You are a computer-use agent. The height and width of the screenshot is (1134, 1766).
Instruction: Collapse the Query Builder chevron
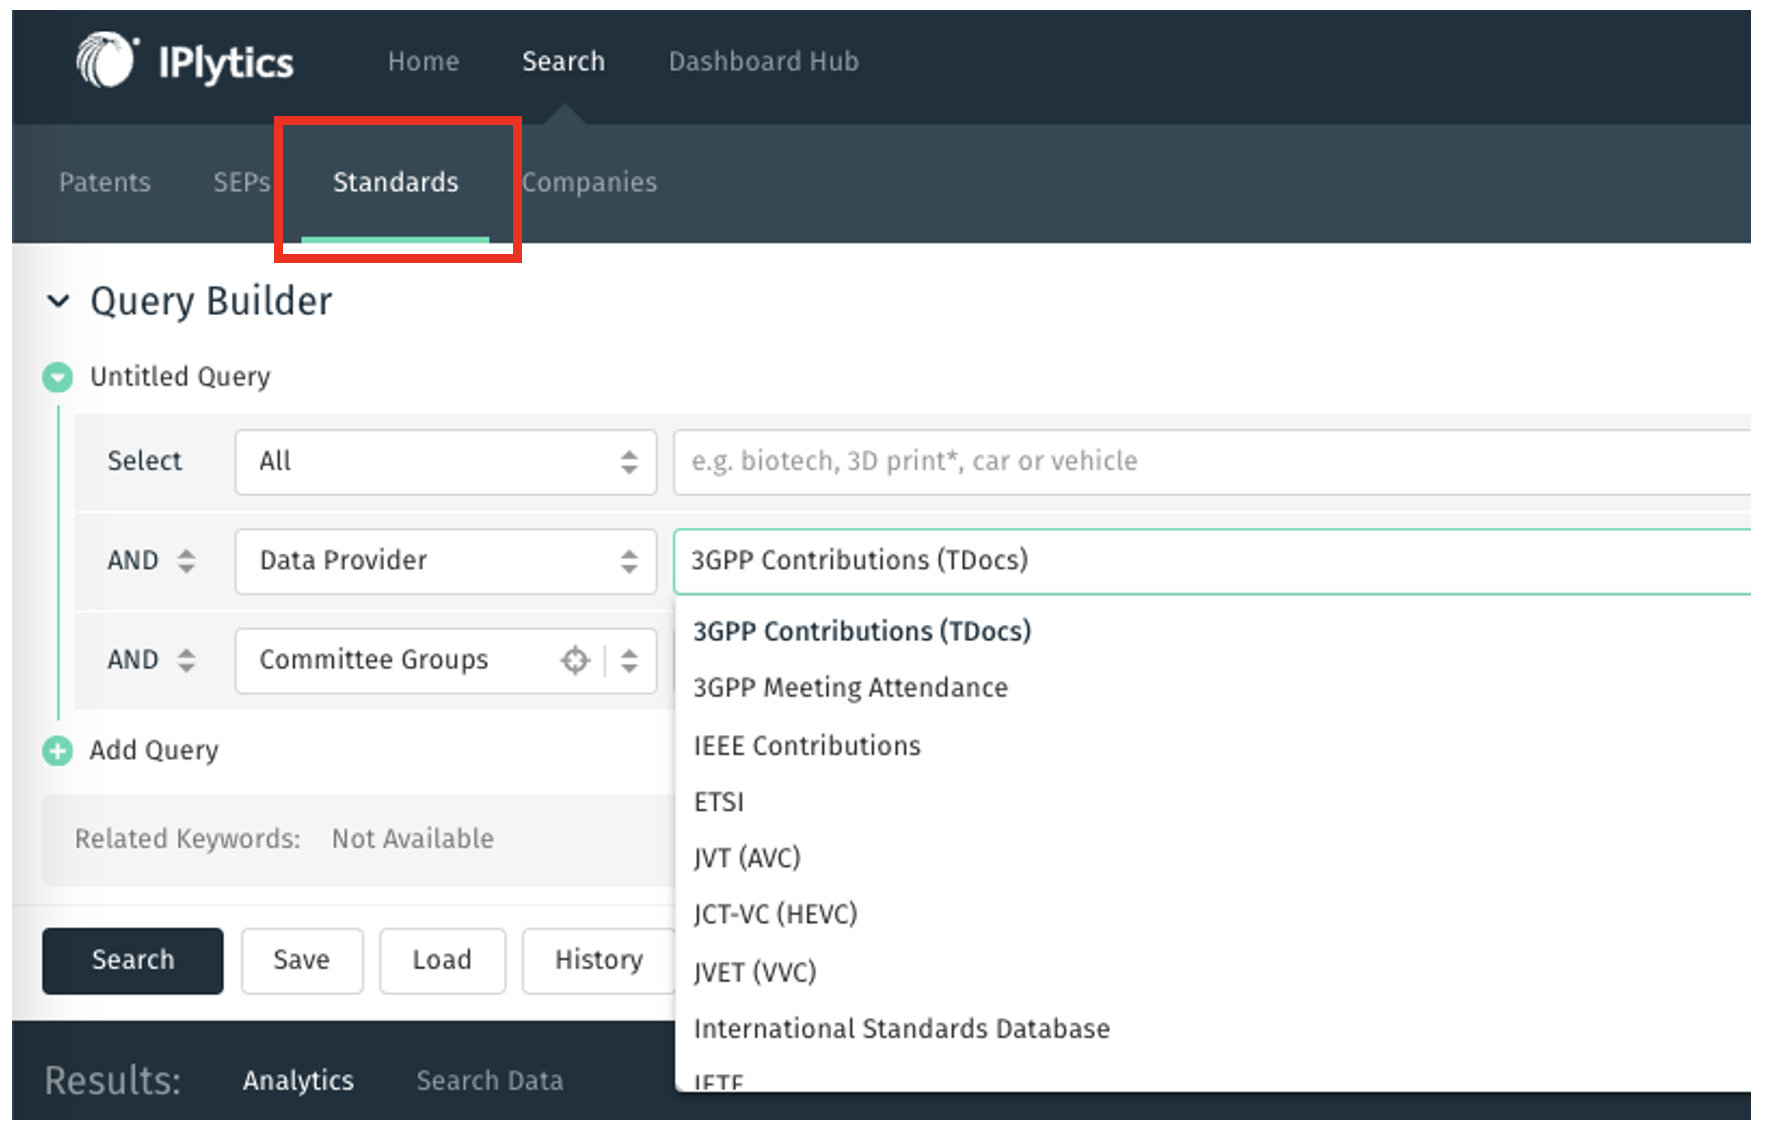pyautogui.click(x=59, y=301)
